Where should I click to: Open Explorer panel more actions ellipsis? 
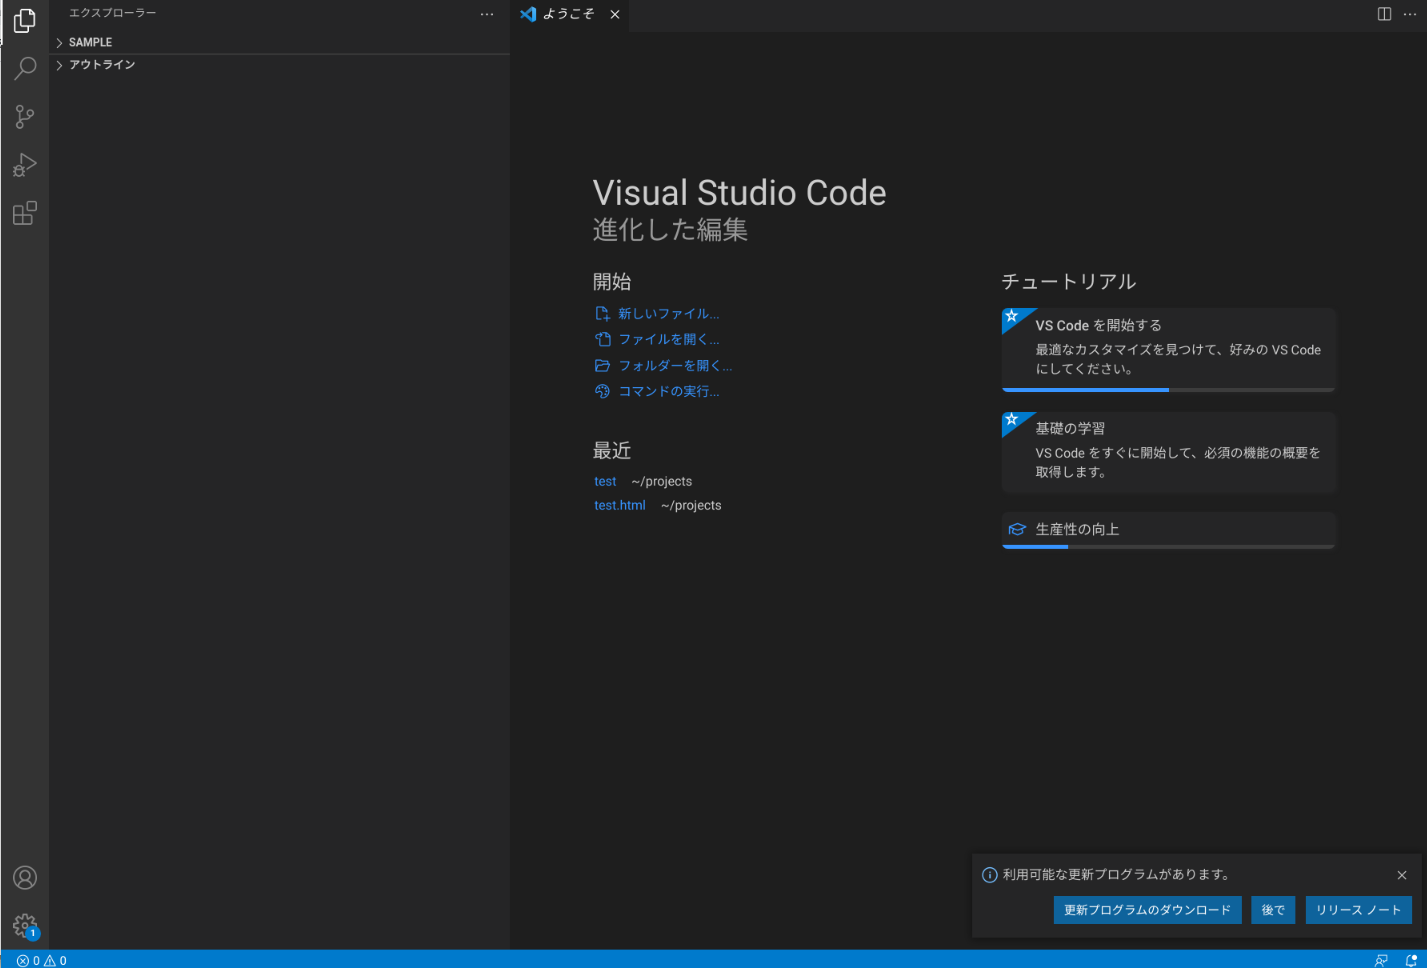(x=487, y=14)
